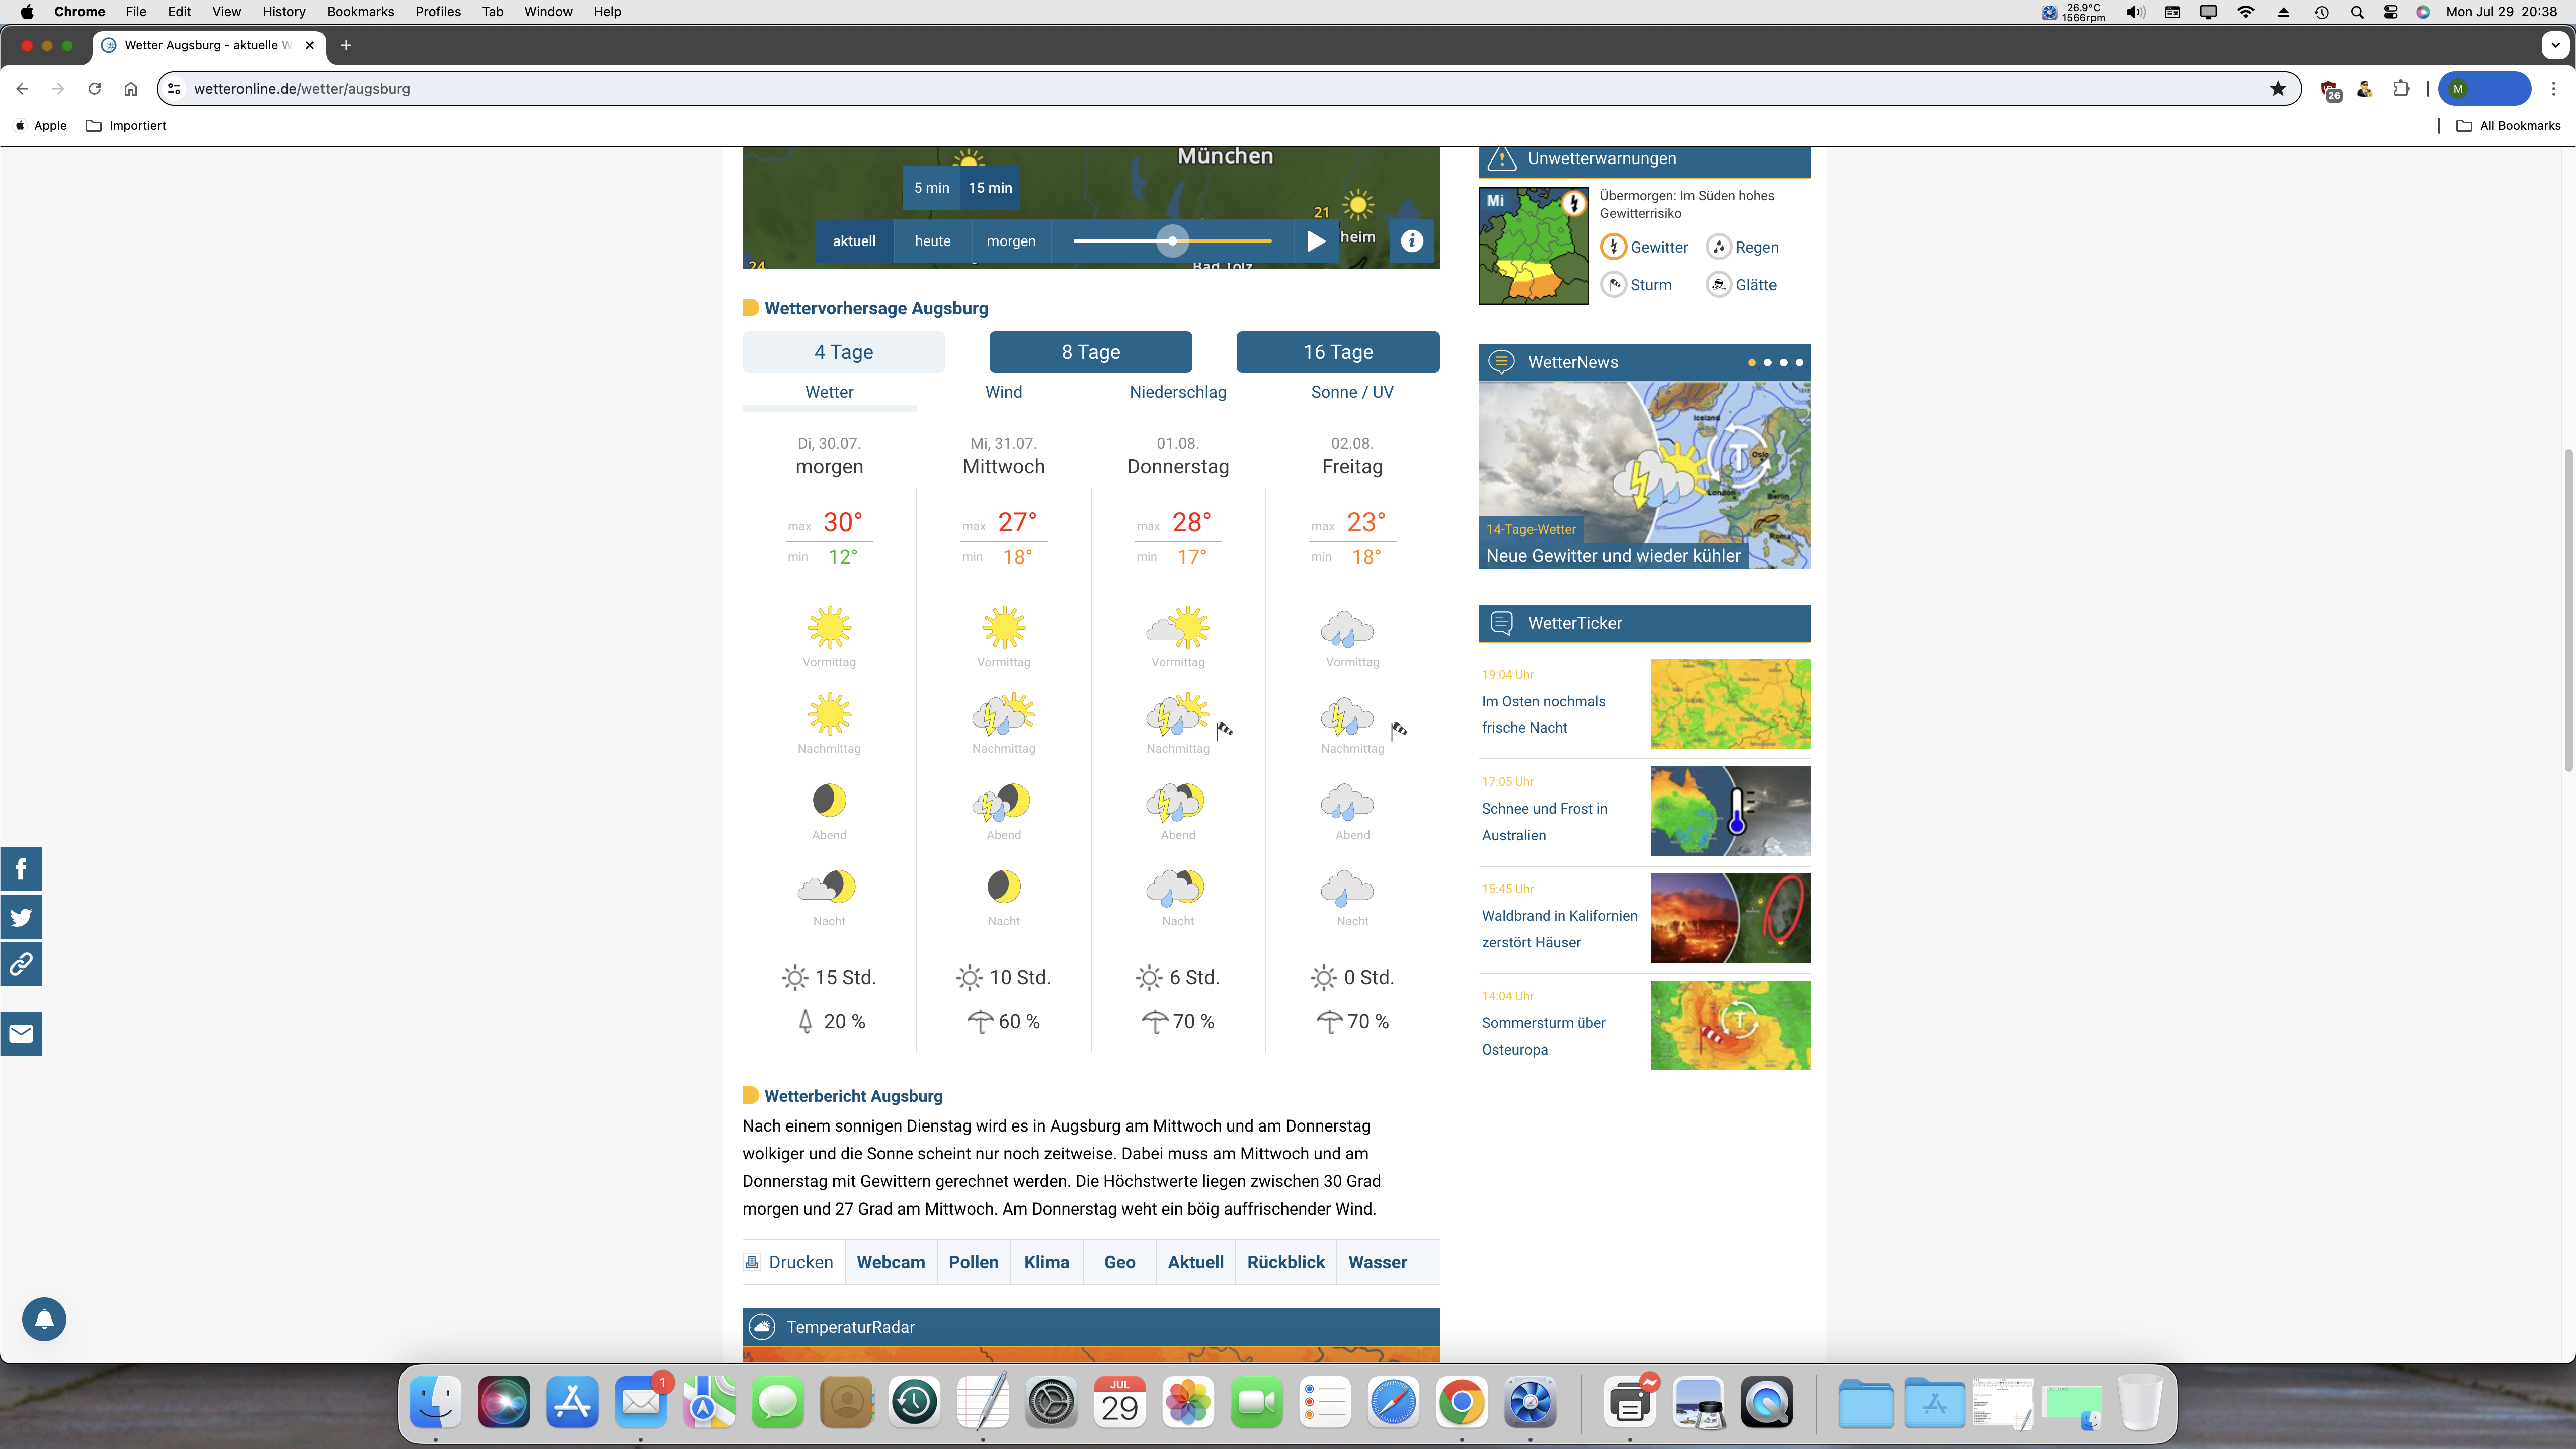2576x1449 pixels.
Task: Open the History menu
Action: point(284,11)
